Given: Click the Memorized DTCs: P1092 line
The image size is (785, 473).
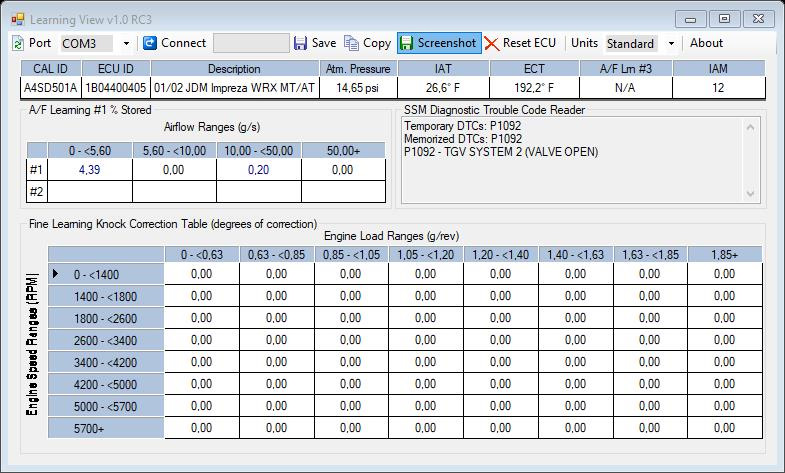Looking at the screenshot, I should coord(463,139).
